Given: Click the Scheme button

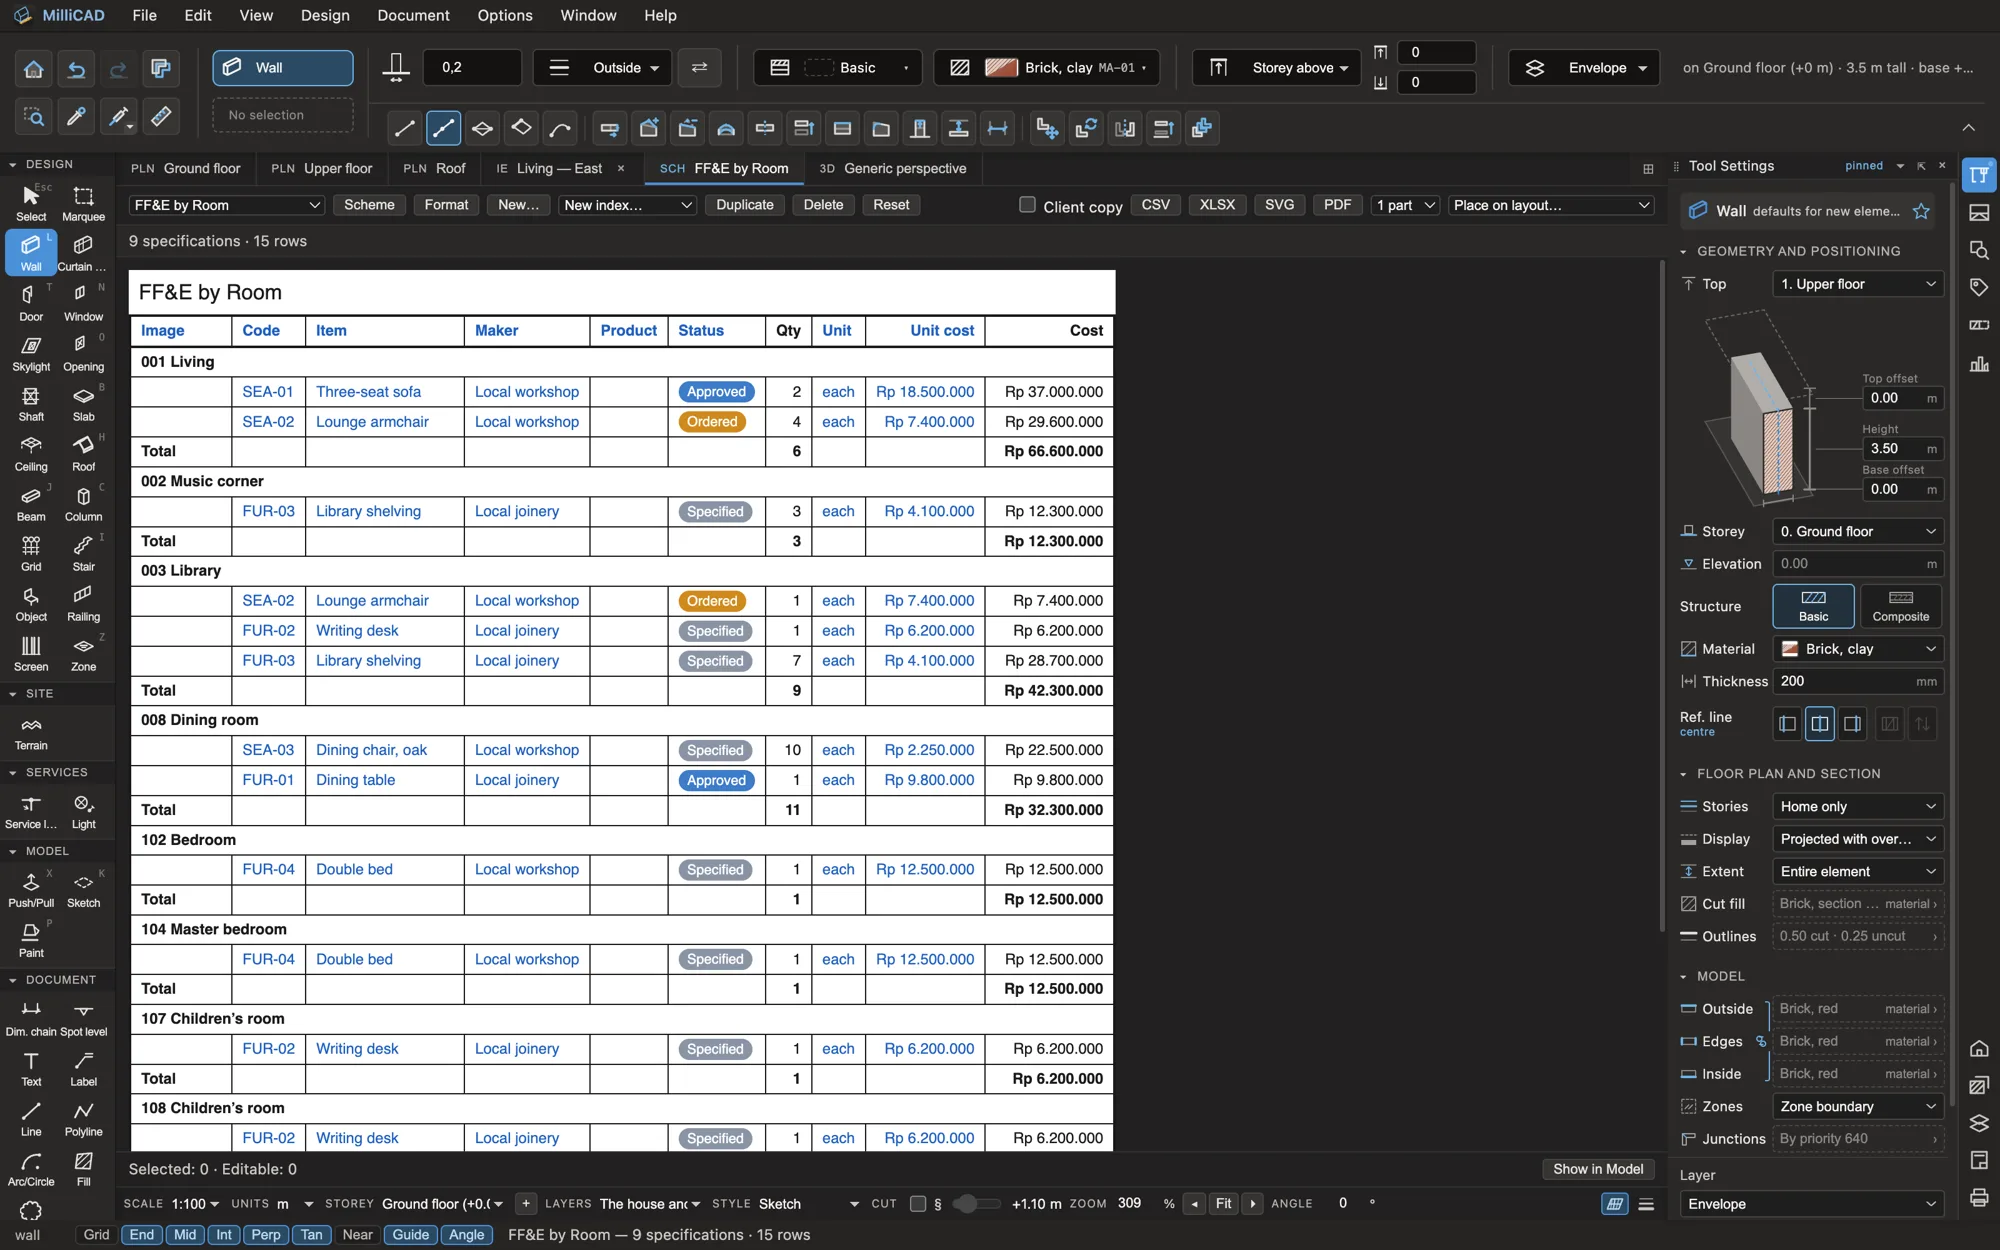Looking at the screenshot, I should tap(369, 205).
